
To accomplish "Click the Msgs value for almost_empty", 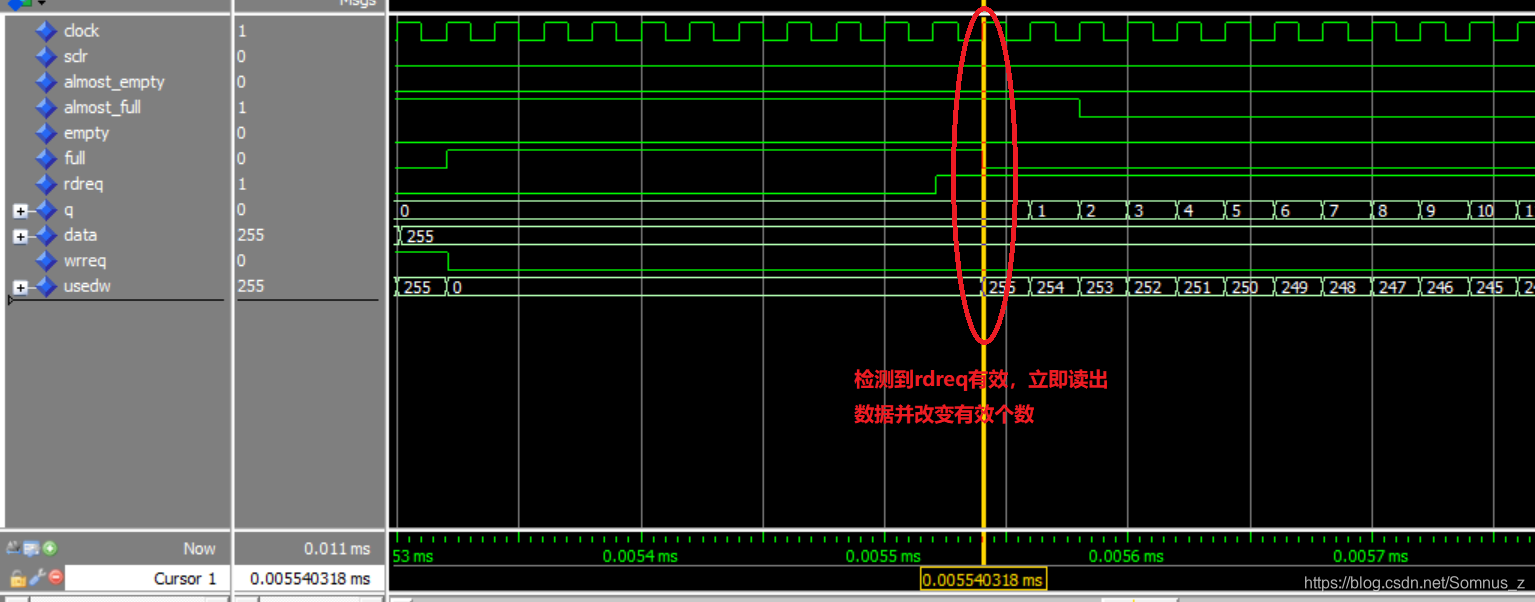I will 242,82.
